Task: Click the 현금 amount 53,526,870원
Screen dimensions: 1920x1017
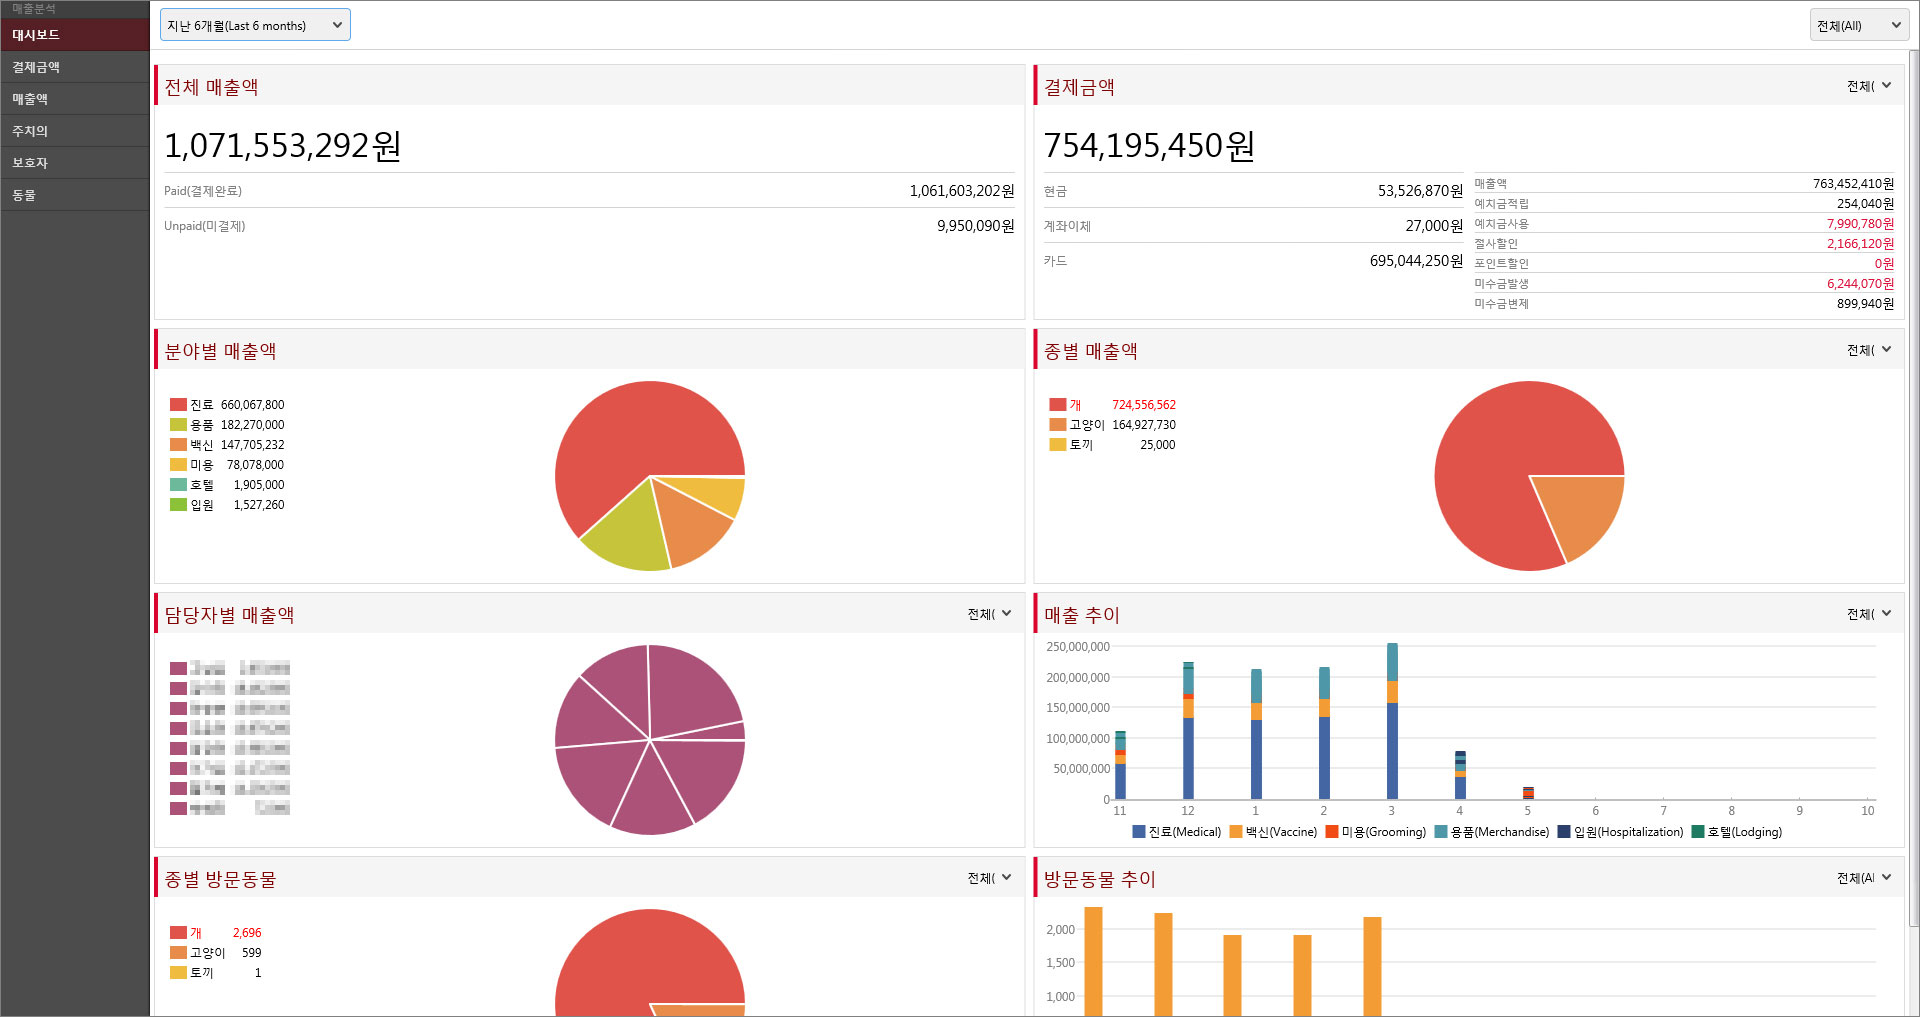Action: click(1420, 191)
